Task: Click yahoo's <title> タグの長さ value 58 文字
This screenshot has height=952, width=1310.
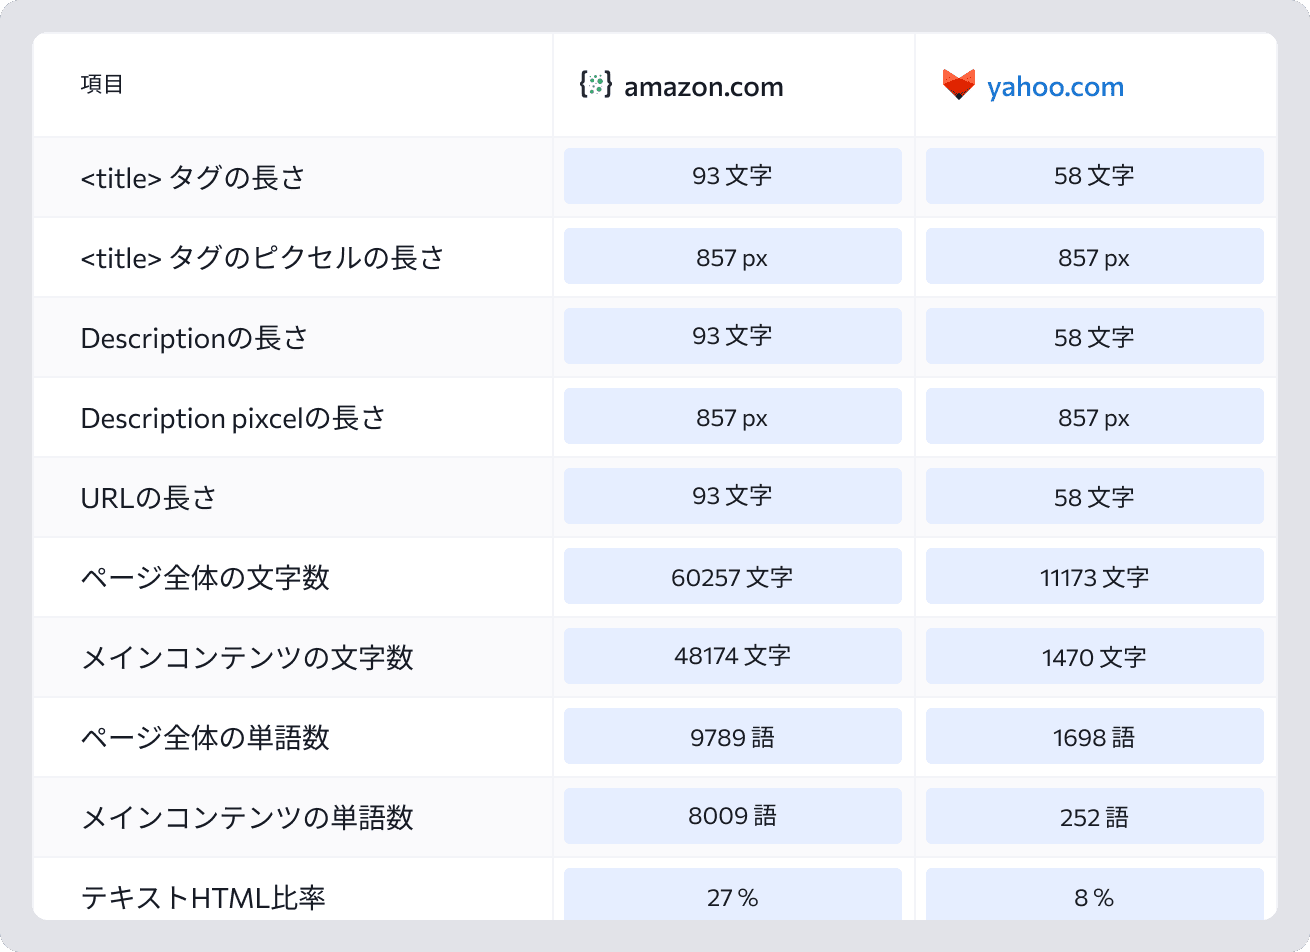Action: tap(1095, 176)
